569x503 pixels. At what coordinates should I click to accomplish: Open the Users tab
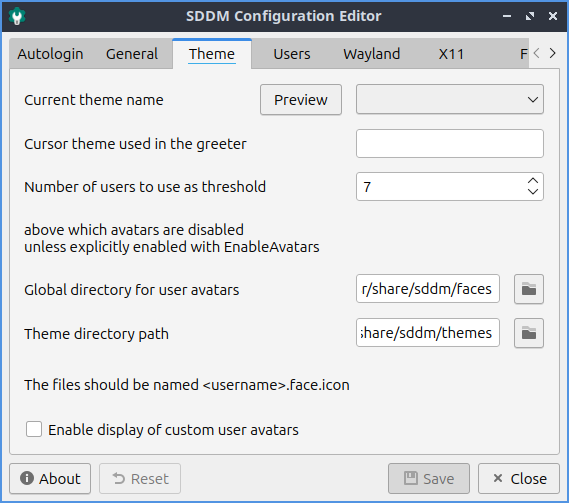click(292, 54)
